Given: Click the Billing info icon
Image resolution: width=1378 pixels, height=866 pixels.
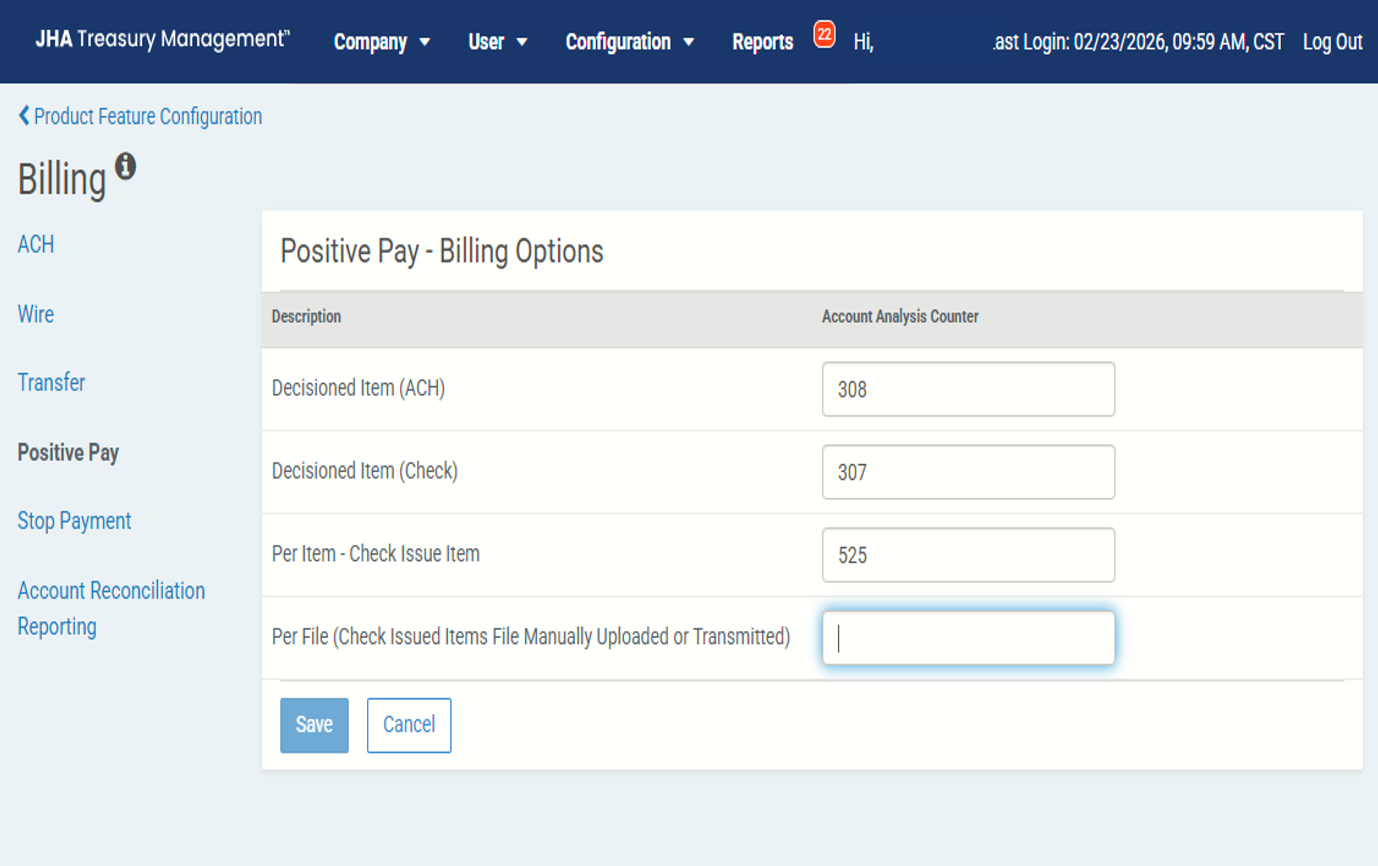Looking at the screenshot, I should pos(125,166).
